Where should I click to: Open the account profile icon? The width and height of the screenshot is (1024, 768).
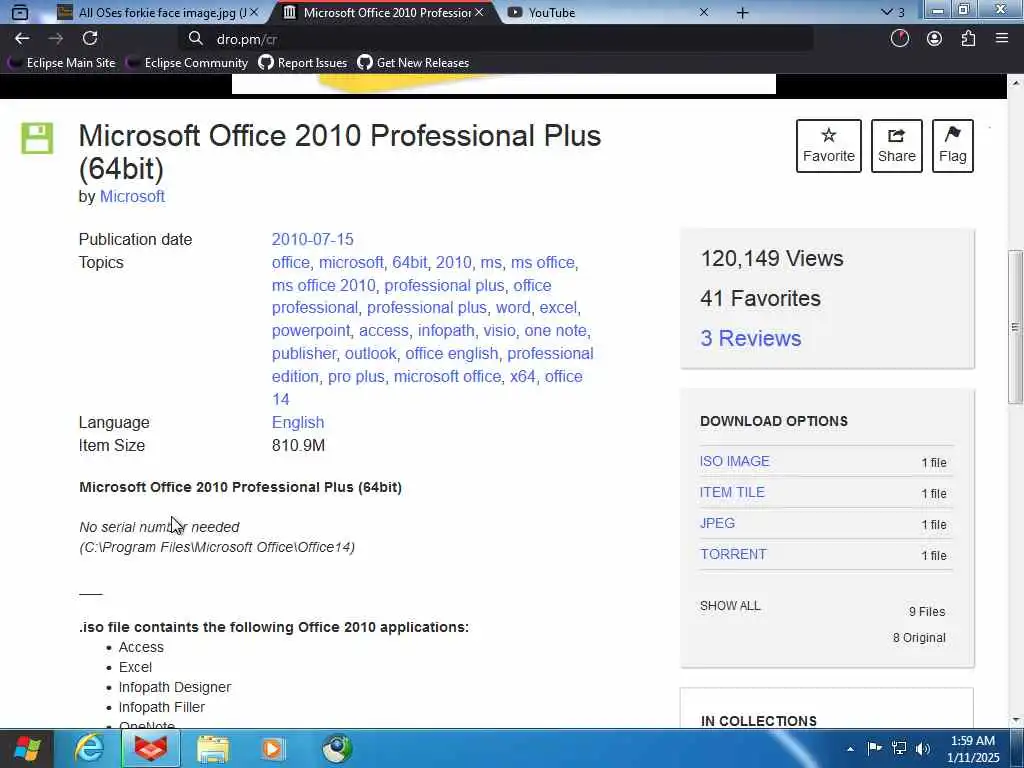tap(935, 39)
